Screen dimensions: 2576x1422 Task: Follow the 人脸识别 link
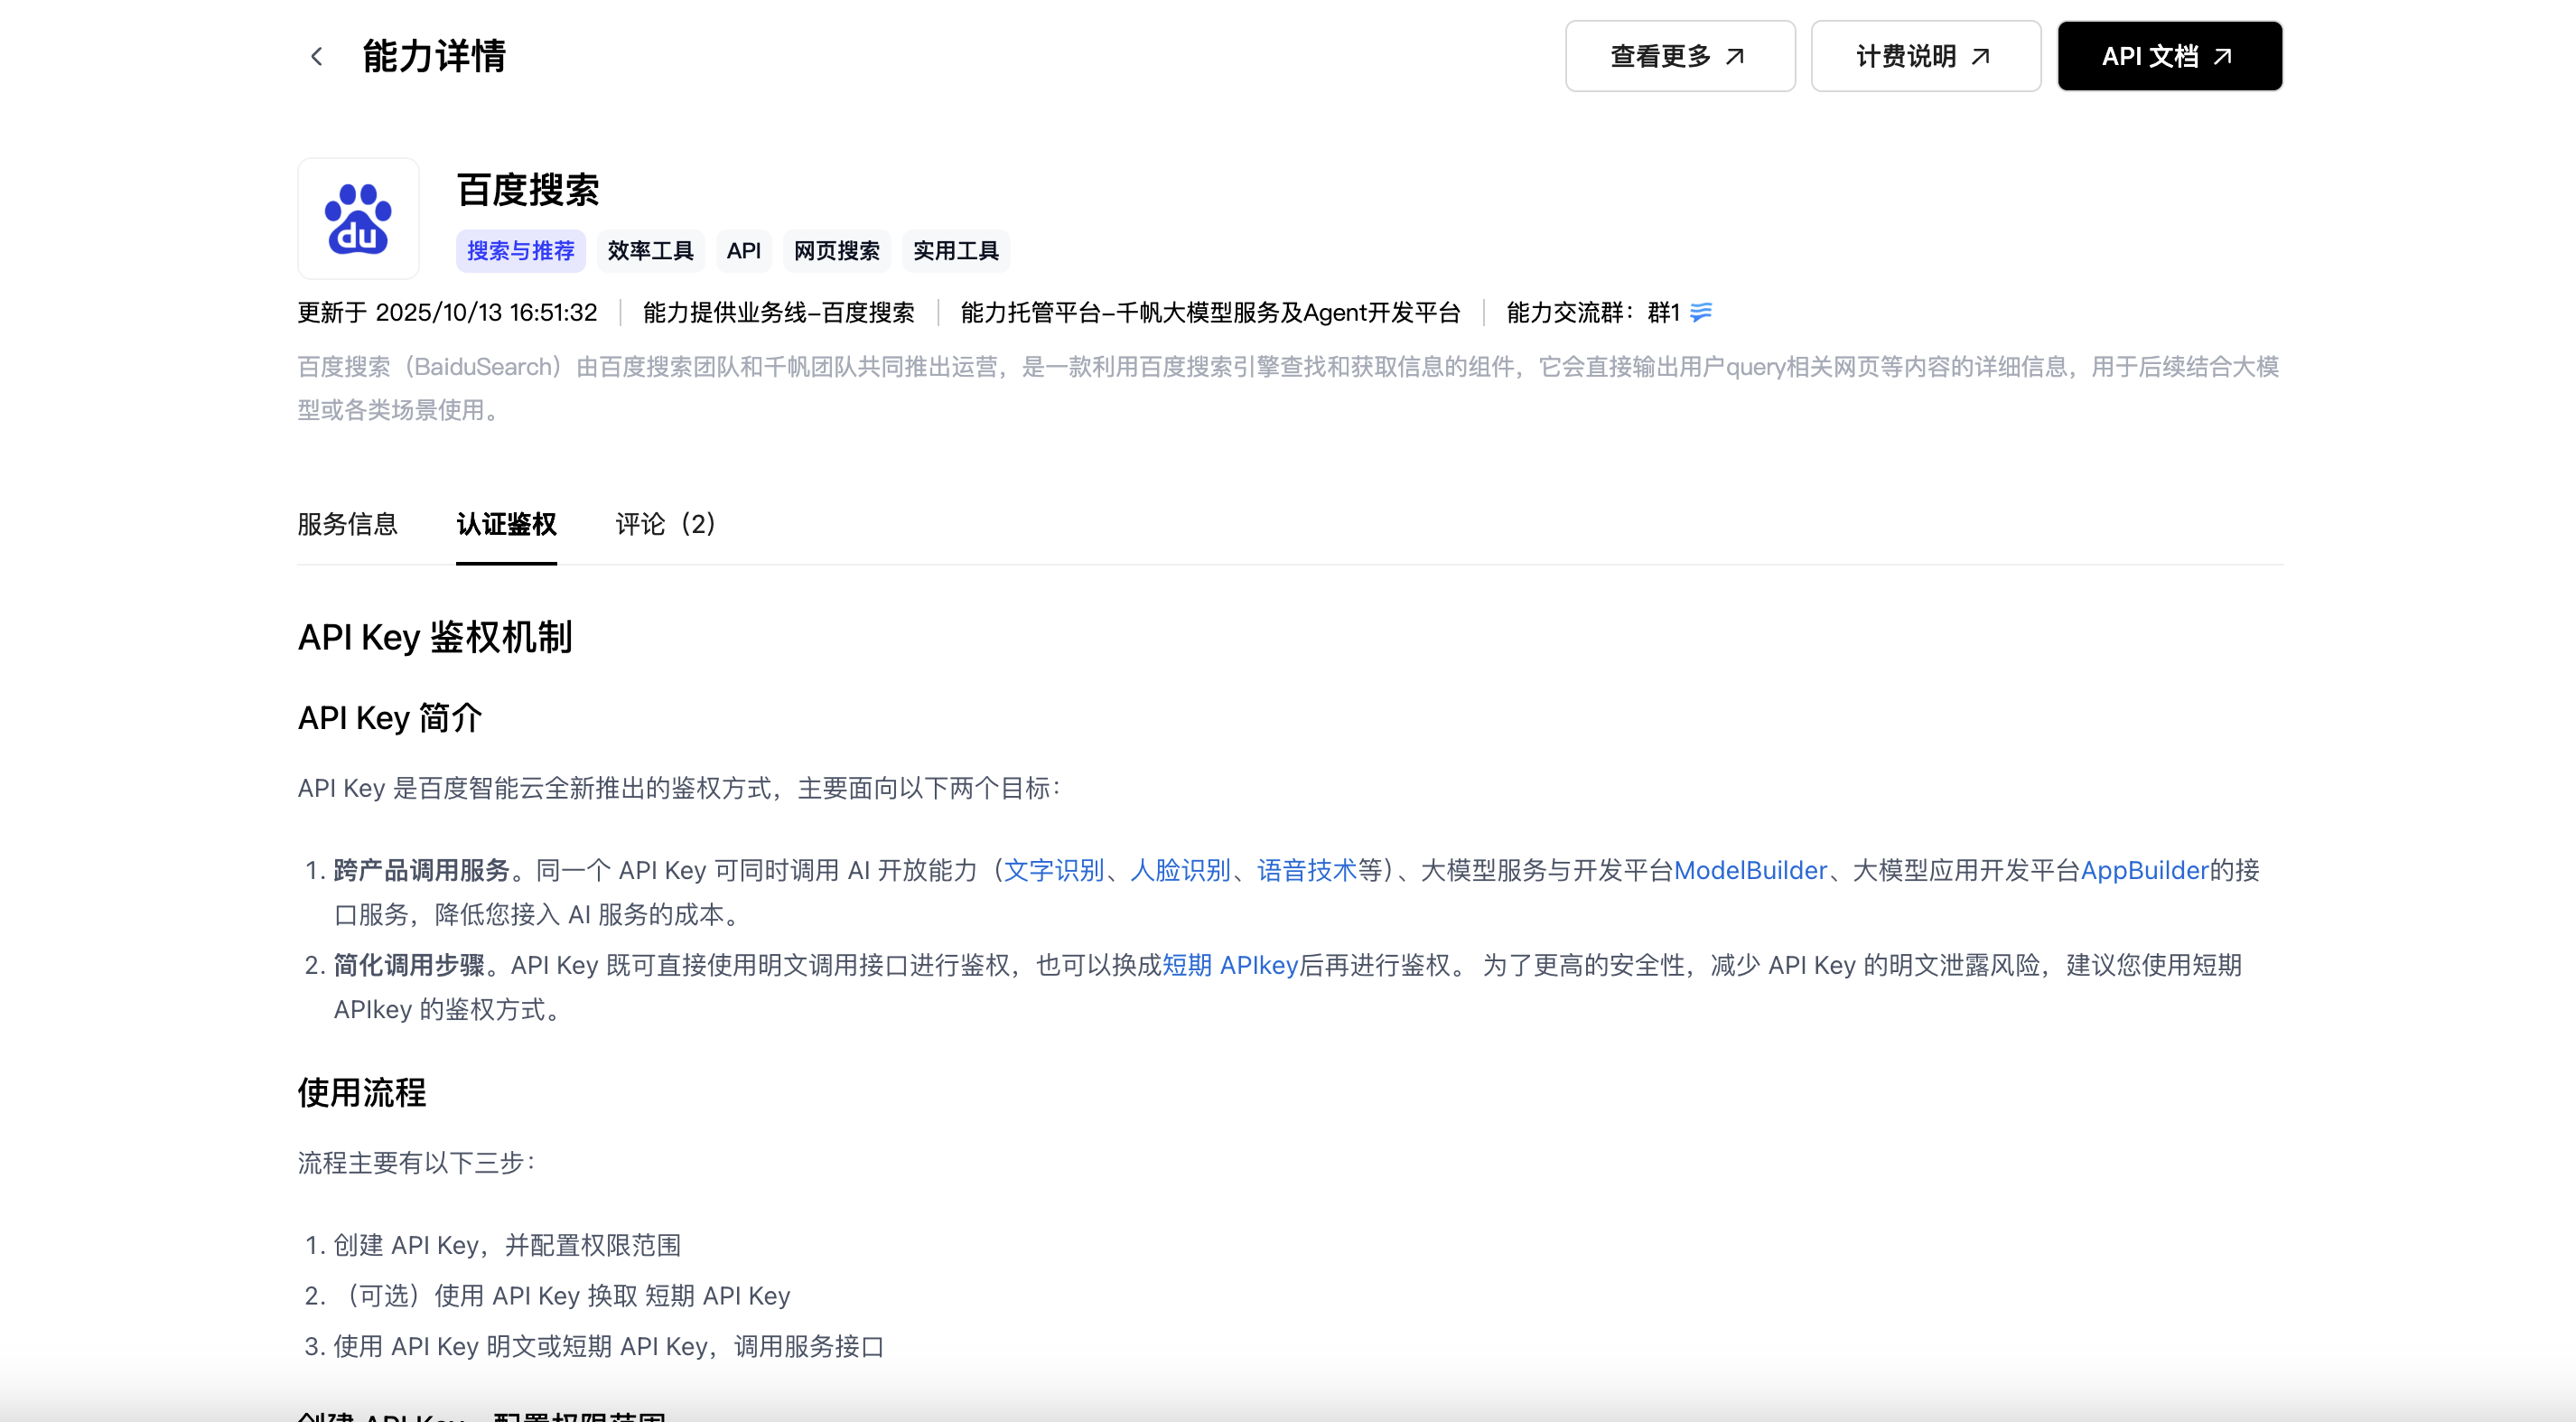click(1181, 870)
